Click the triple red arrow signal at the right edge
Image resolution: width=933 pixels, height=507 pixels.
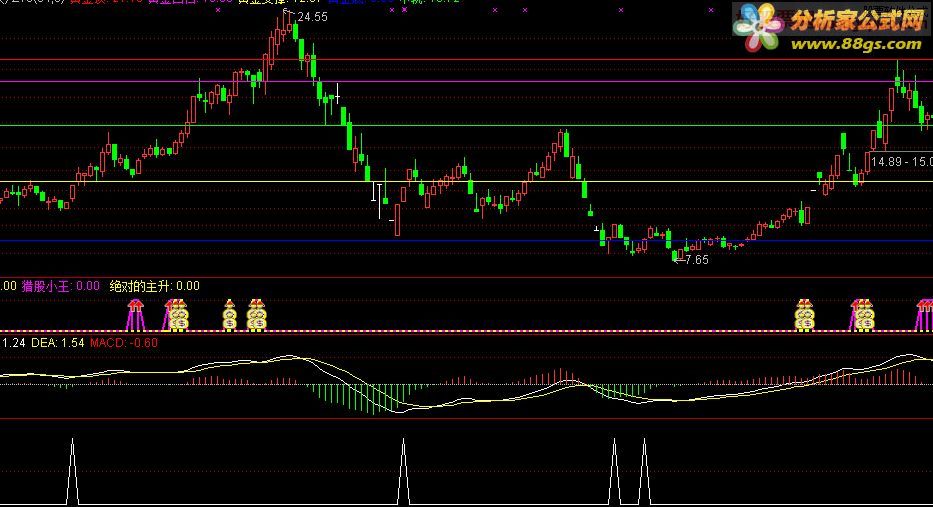click(x=924, y=315)
